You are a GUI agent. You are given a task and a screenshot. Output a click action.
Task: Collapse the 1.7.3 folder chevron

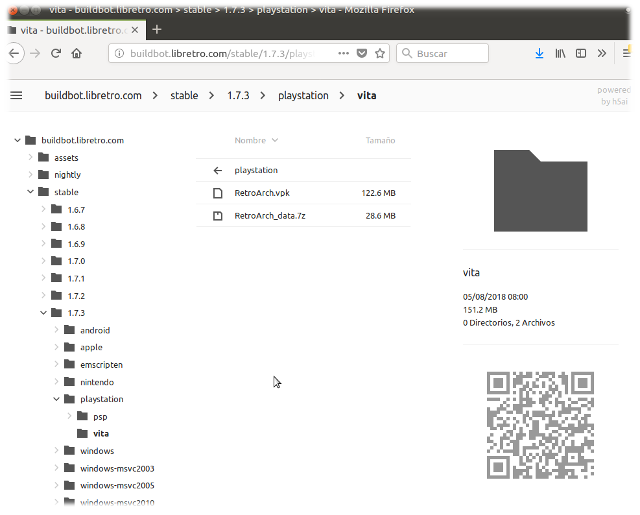pyautogui.click(x=43, y=313)
